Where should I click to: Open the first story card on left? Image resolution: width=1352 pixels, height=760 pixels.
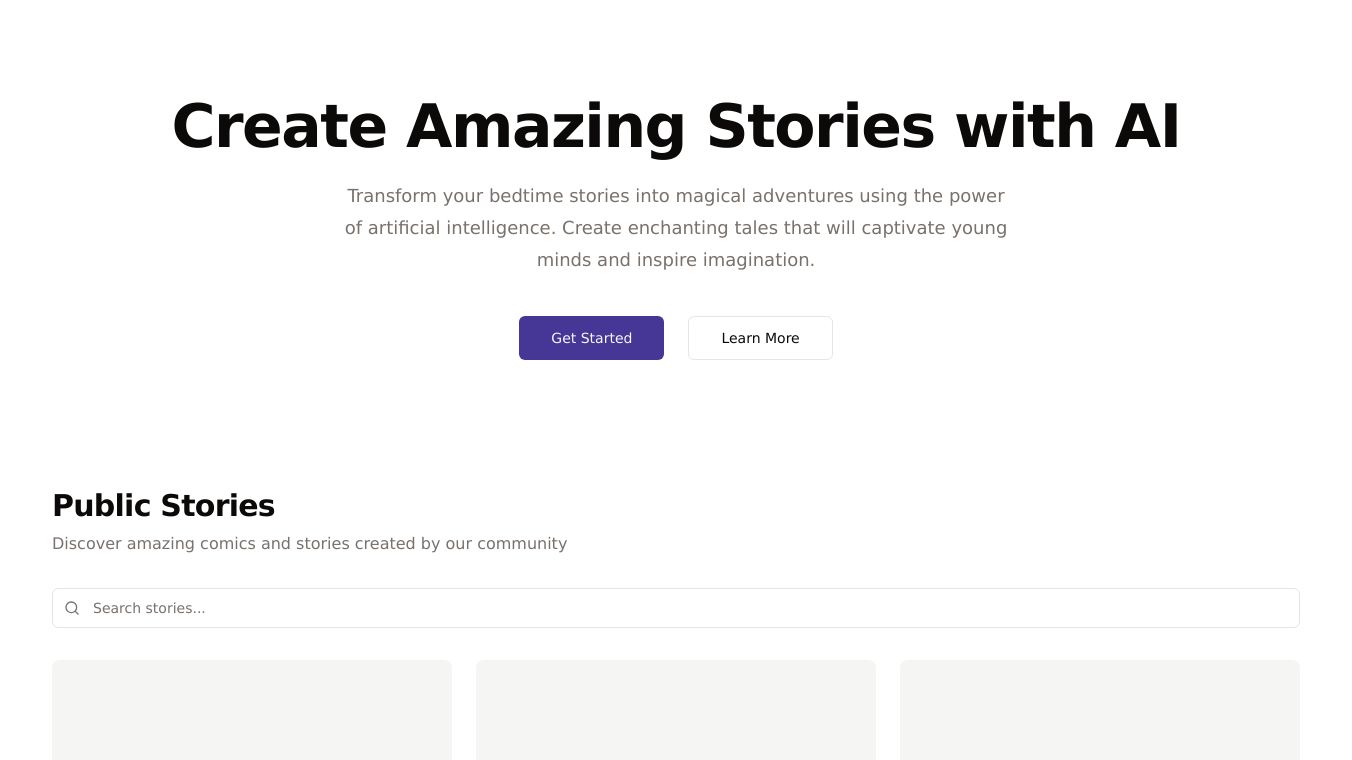252,710
